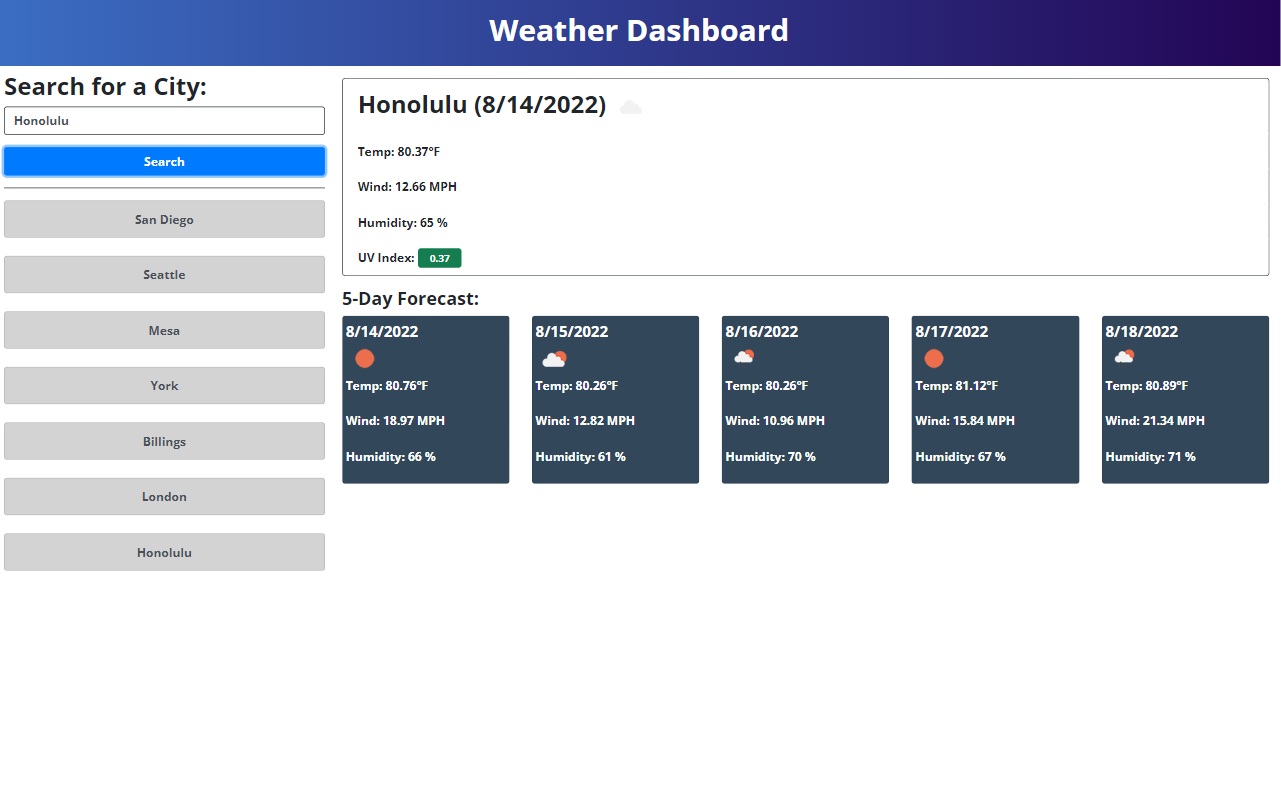Focus the city search input field
The image size is (1281, 793).
pyautogui.click(x=164, y=121)
